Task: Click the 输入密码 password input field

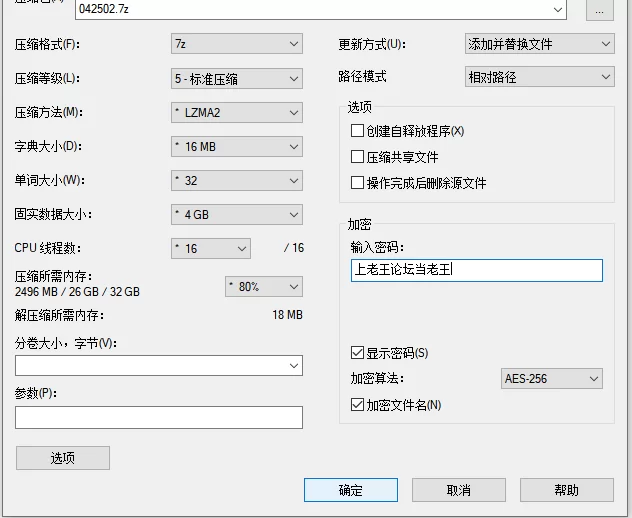Action: 477,270
